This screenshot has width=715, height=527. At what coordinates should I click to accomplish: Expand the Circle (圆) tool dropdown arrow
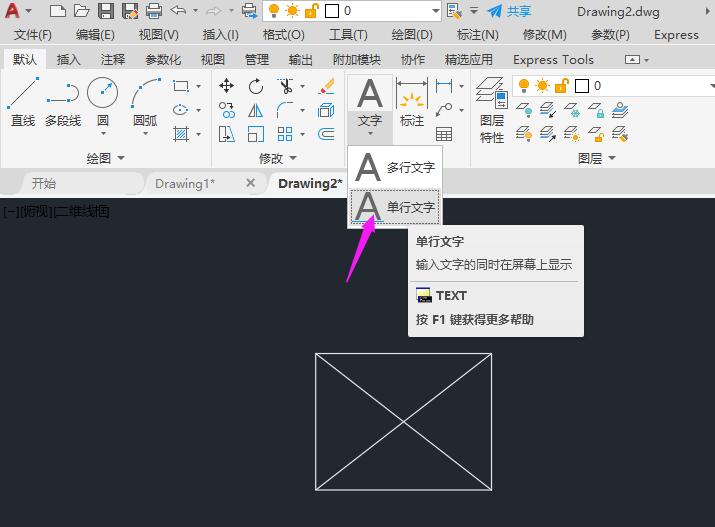(x=103, y=134)
